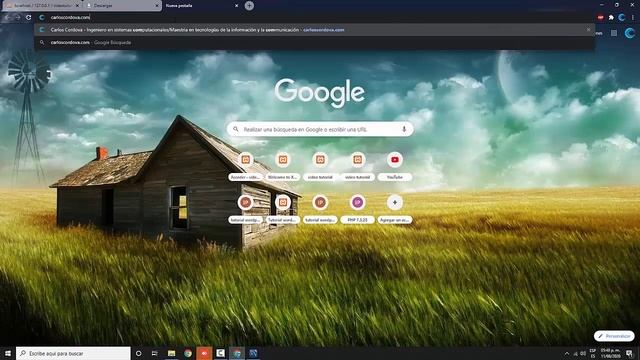640x360 pixels.
Task: Choose the carloscordova.com Google Búsqueda suggestion
Action: pos(314,42)
